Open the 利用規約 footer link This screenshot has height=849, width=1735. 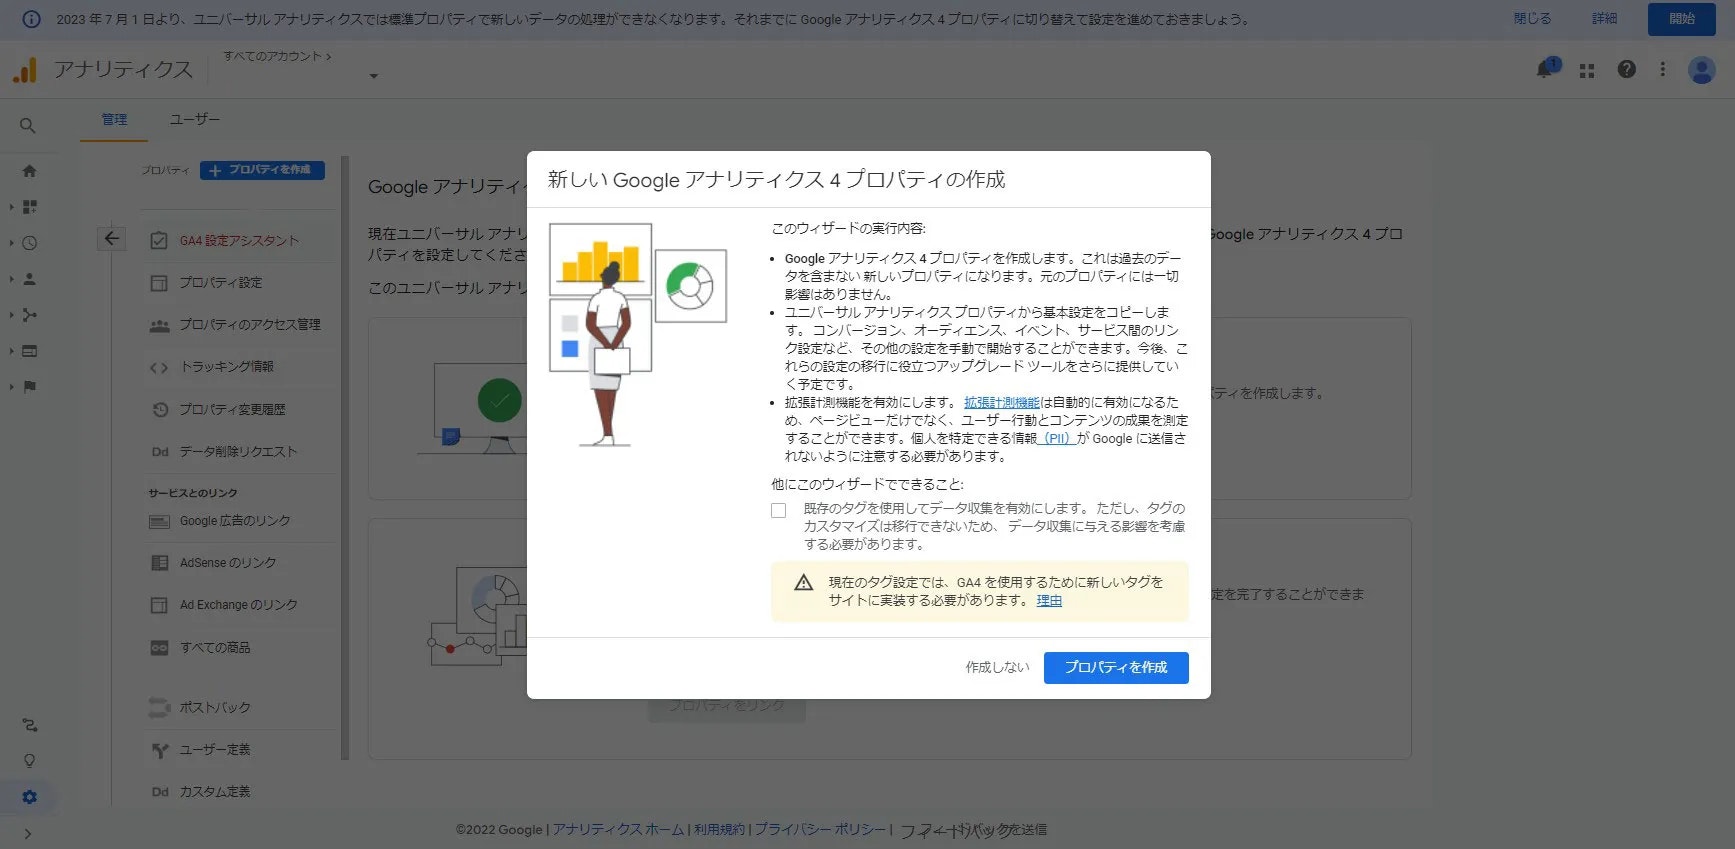click(719, 830)
